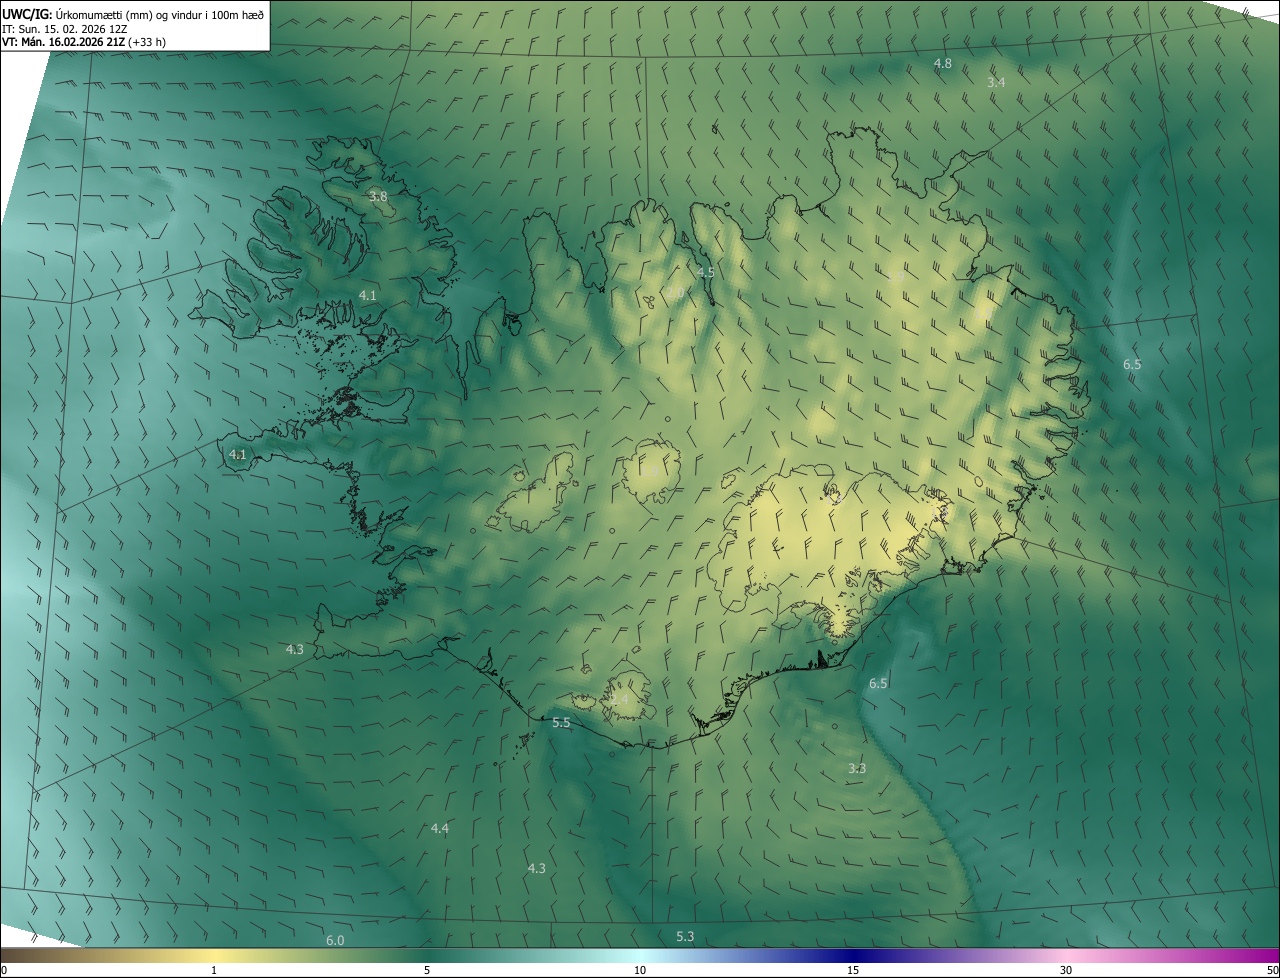Click the color scale tick label "0"

[x=4, y=971]
